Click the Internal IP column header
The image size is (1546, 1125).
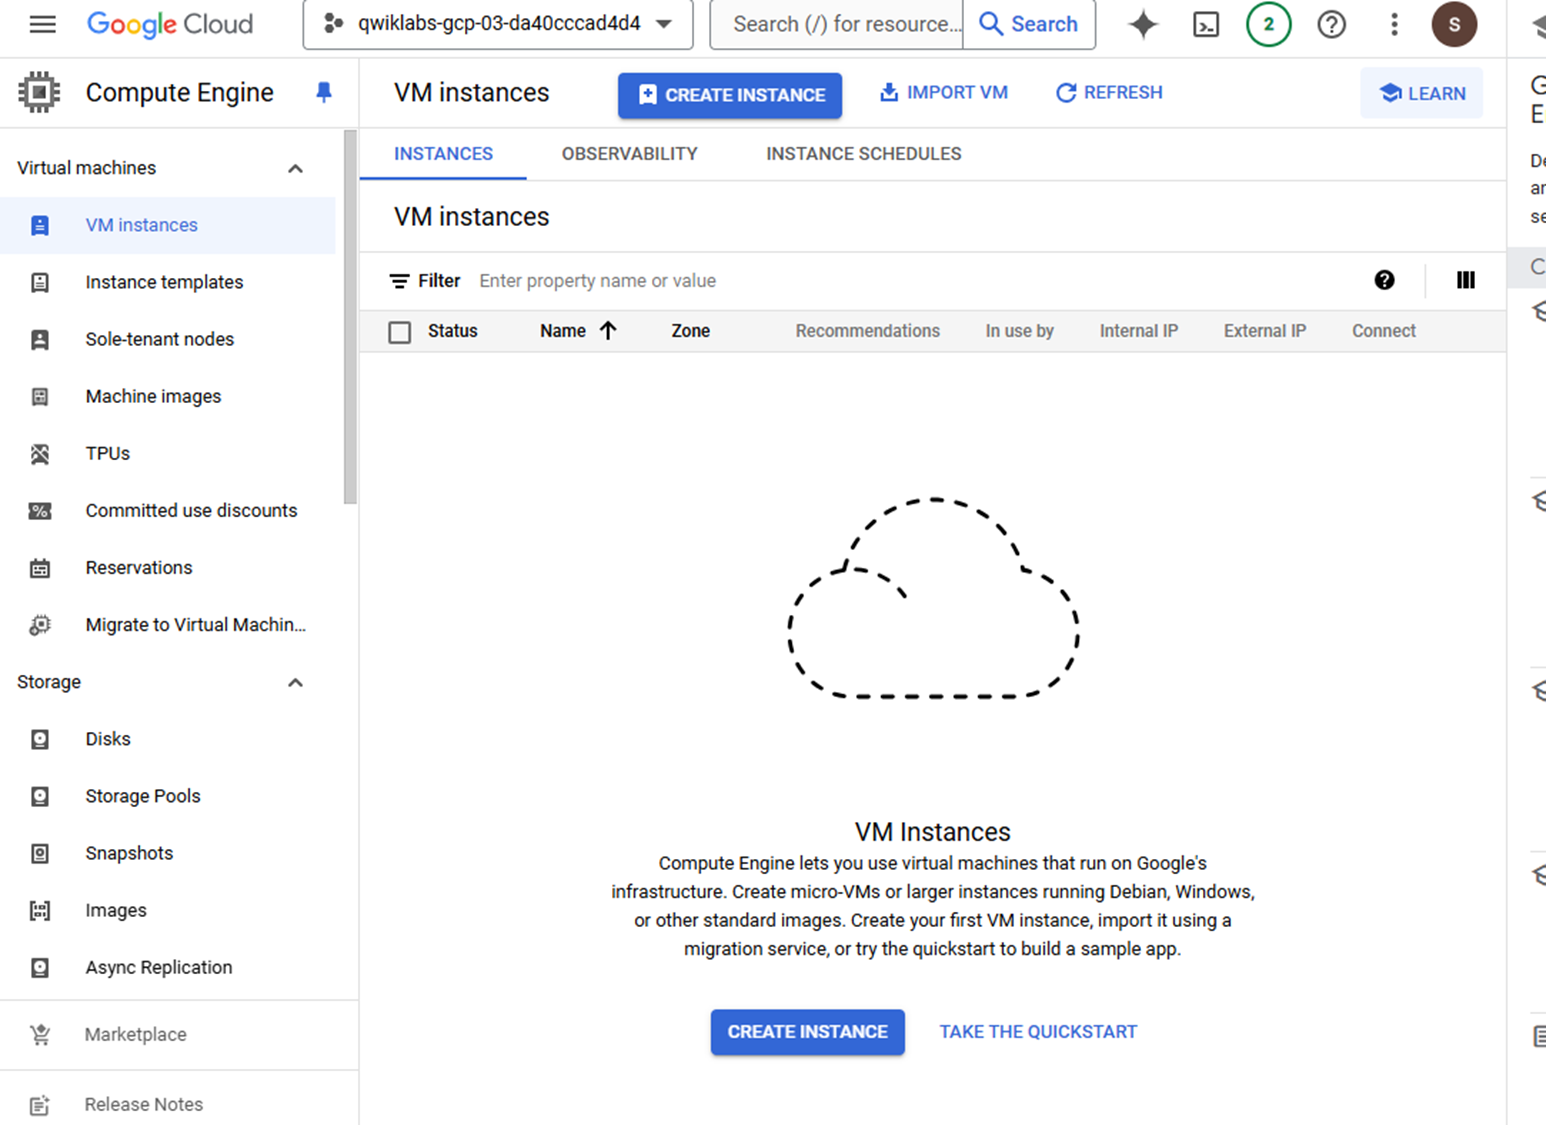pos(1139,331)
